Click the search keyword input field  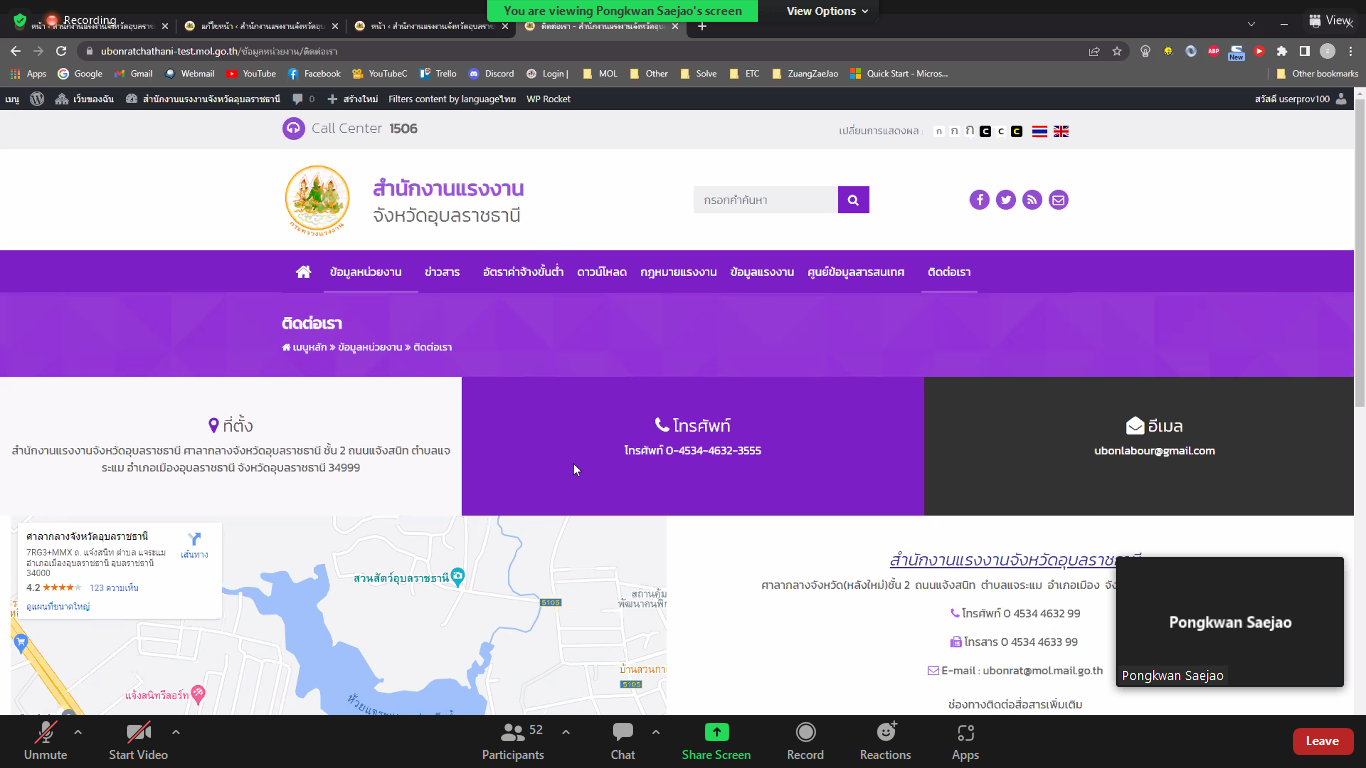click(766, 200)
